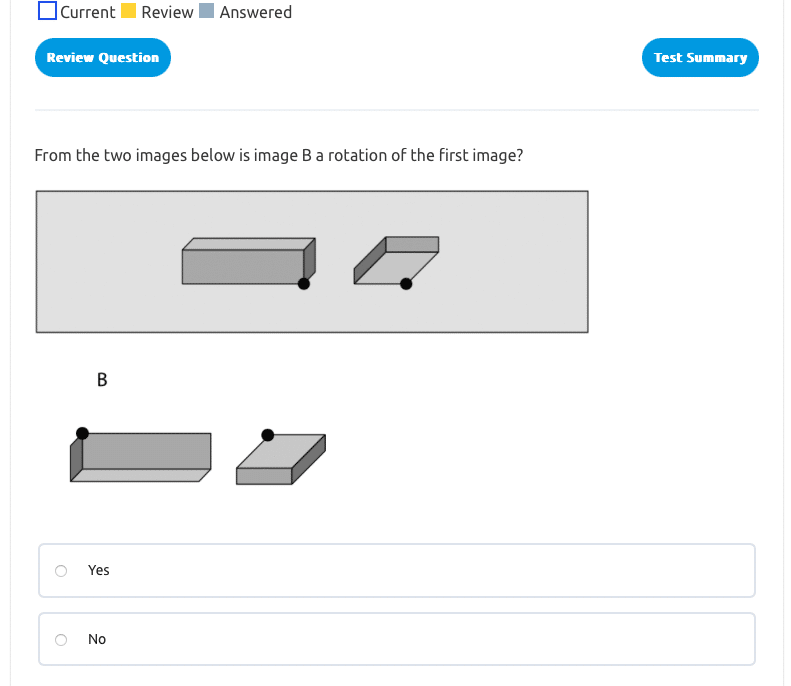
Task: Click the blue Current legend box
Action: [x=47, y=12]
